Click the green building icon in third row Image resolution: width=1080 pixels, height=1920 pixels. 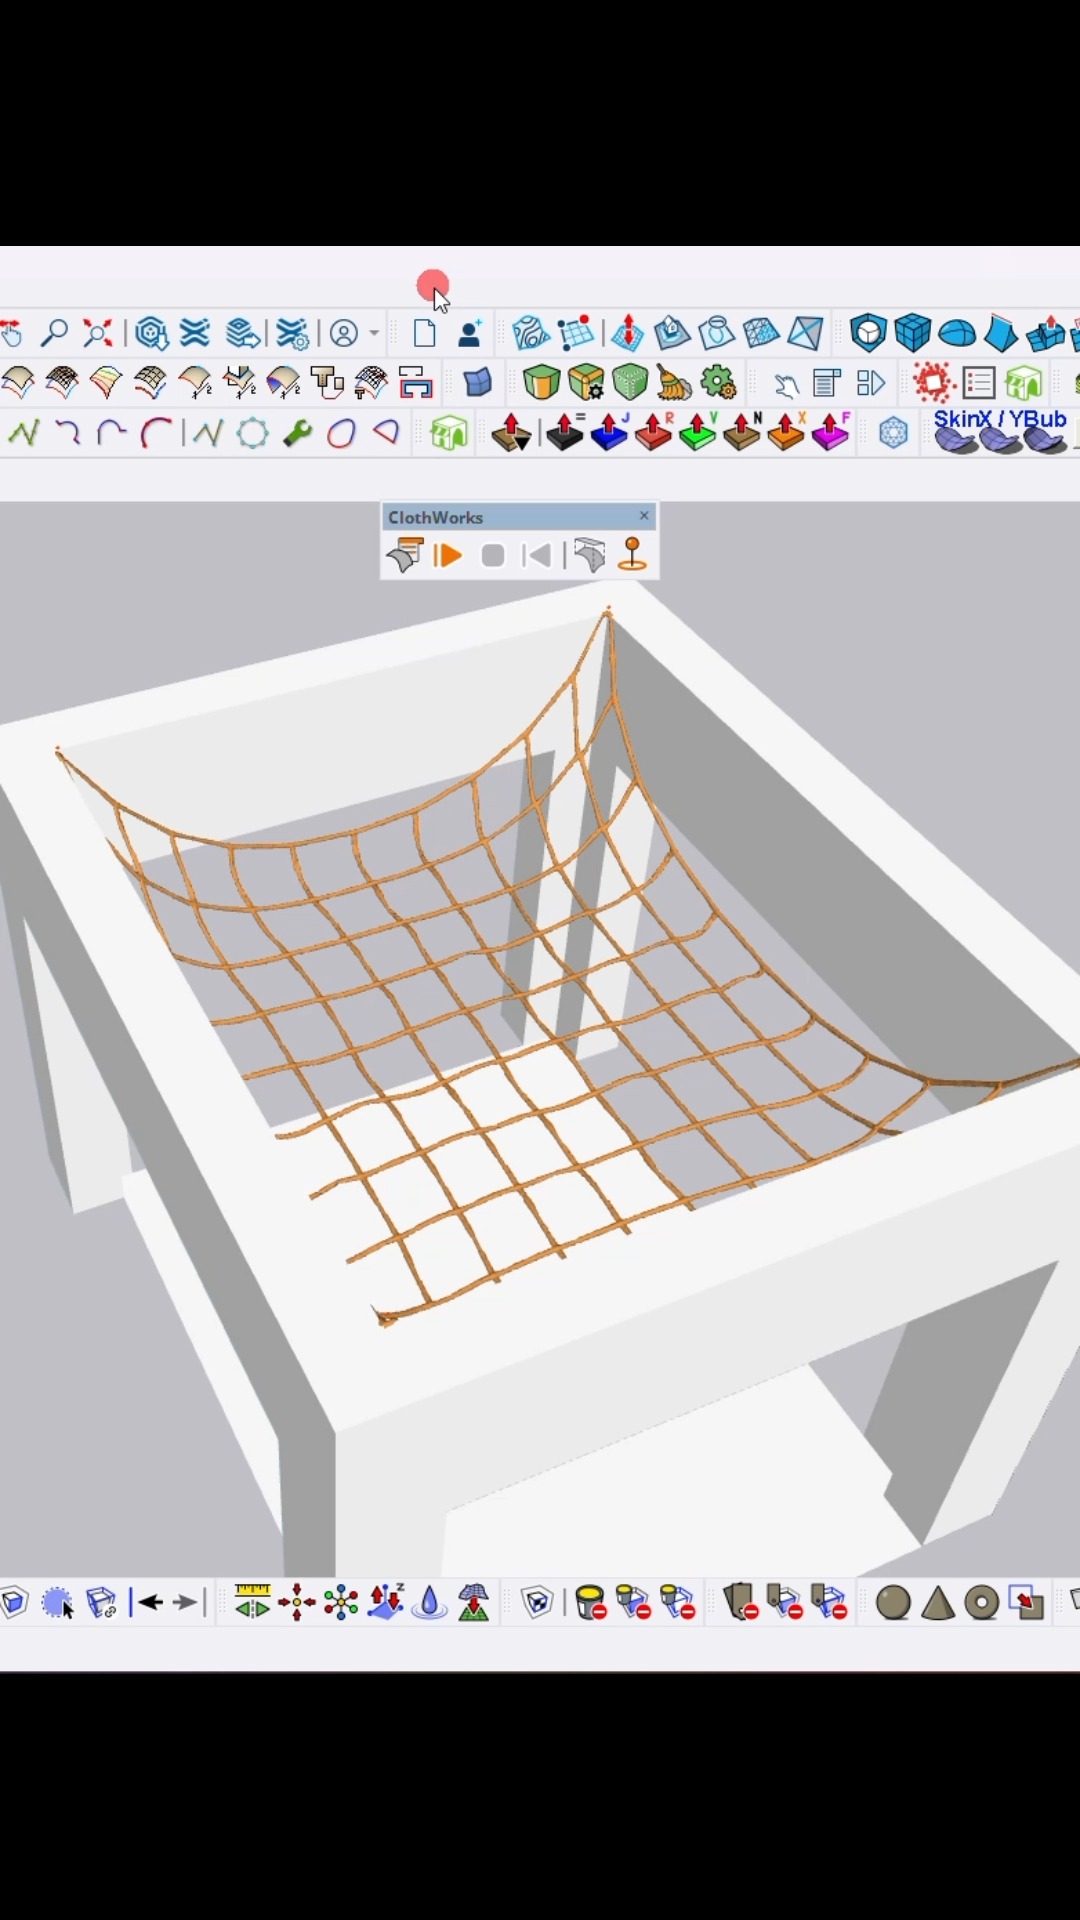[x=449, y=433]
